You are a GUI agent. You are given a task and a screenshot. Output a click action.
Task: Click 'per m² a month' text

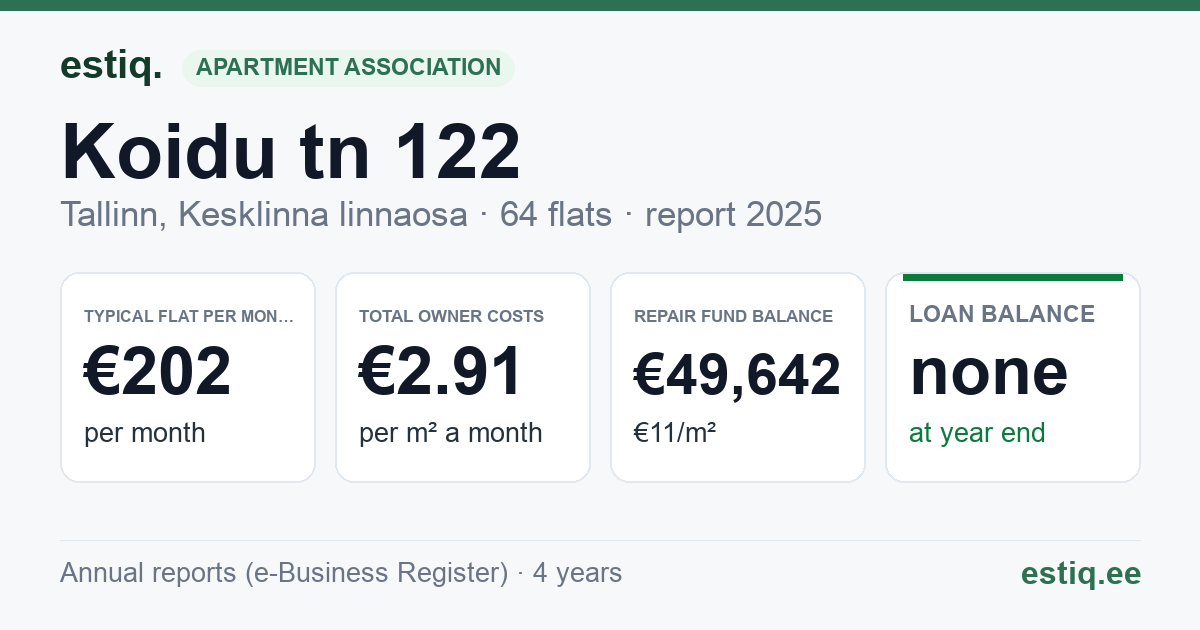451,433
